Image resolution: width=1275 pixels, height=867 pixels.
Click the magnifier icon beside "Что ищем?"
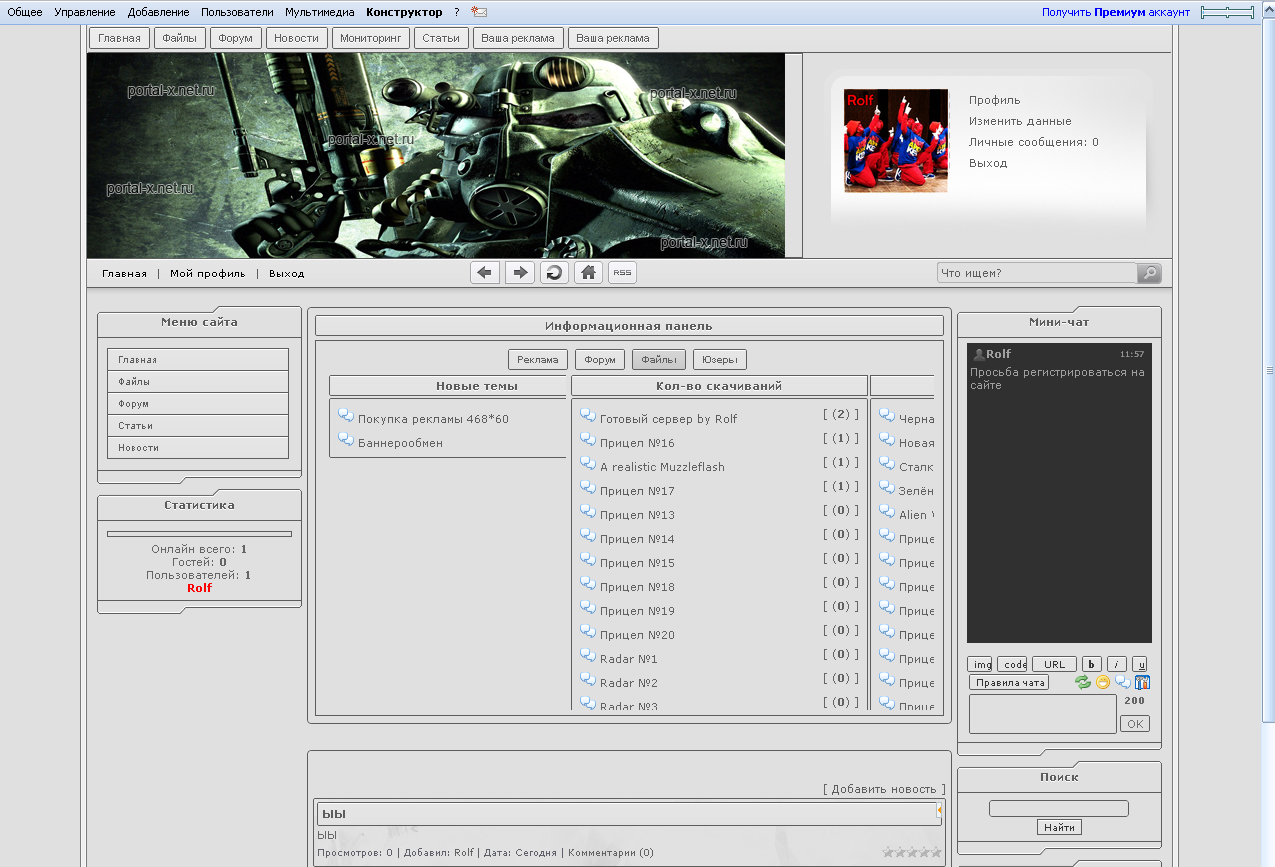click(x=1149, y=273)
